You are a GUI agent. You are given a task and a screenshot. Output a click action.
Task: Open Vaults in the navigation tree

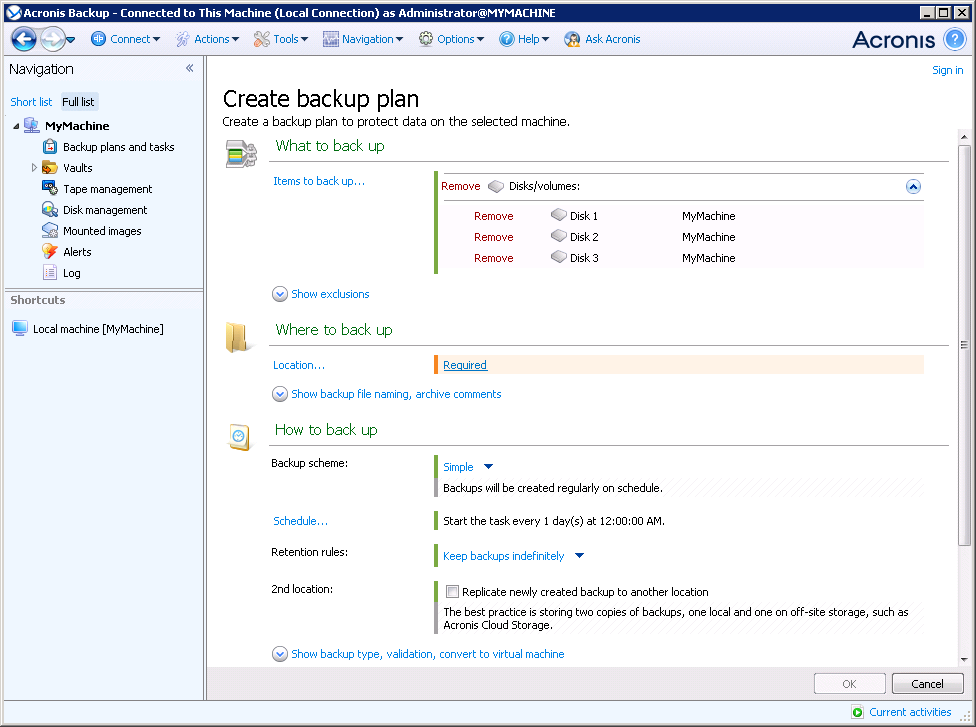(x=78, y=168)
